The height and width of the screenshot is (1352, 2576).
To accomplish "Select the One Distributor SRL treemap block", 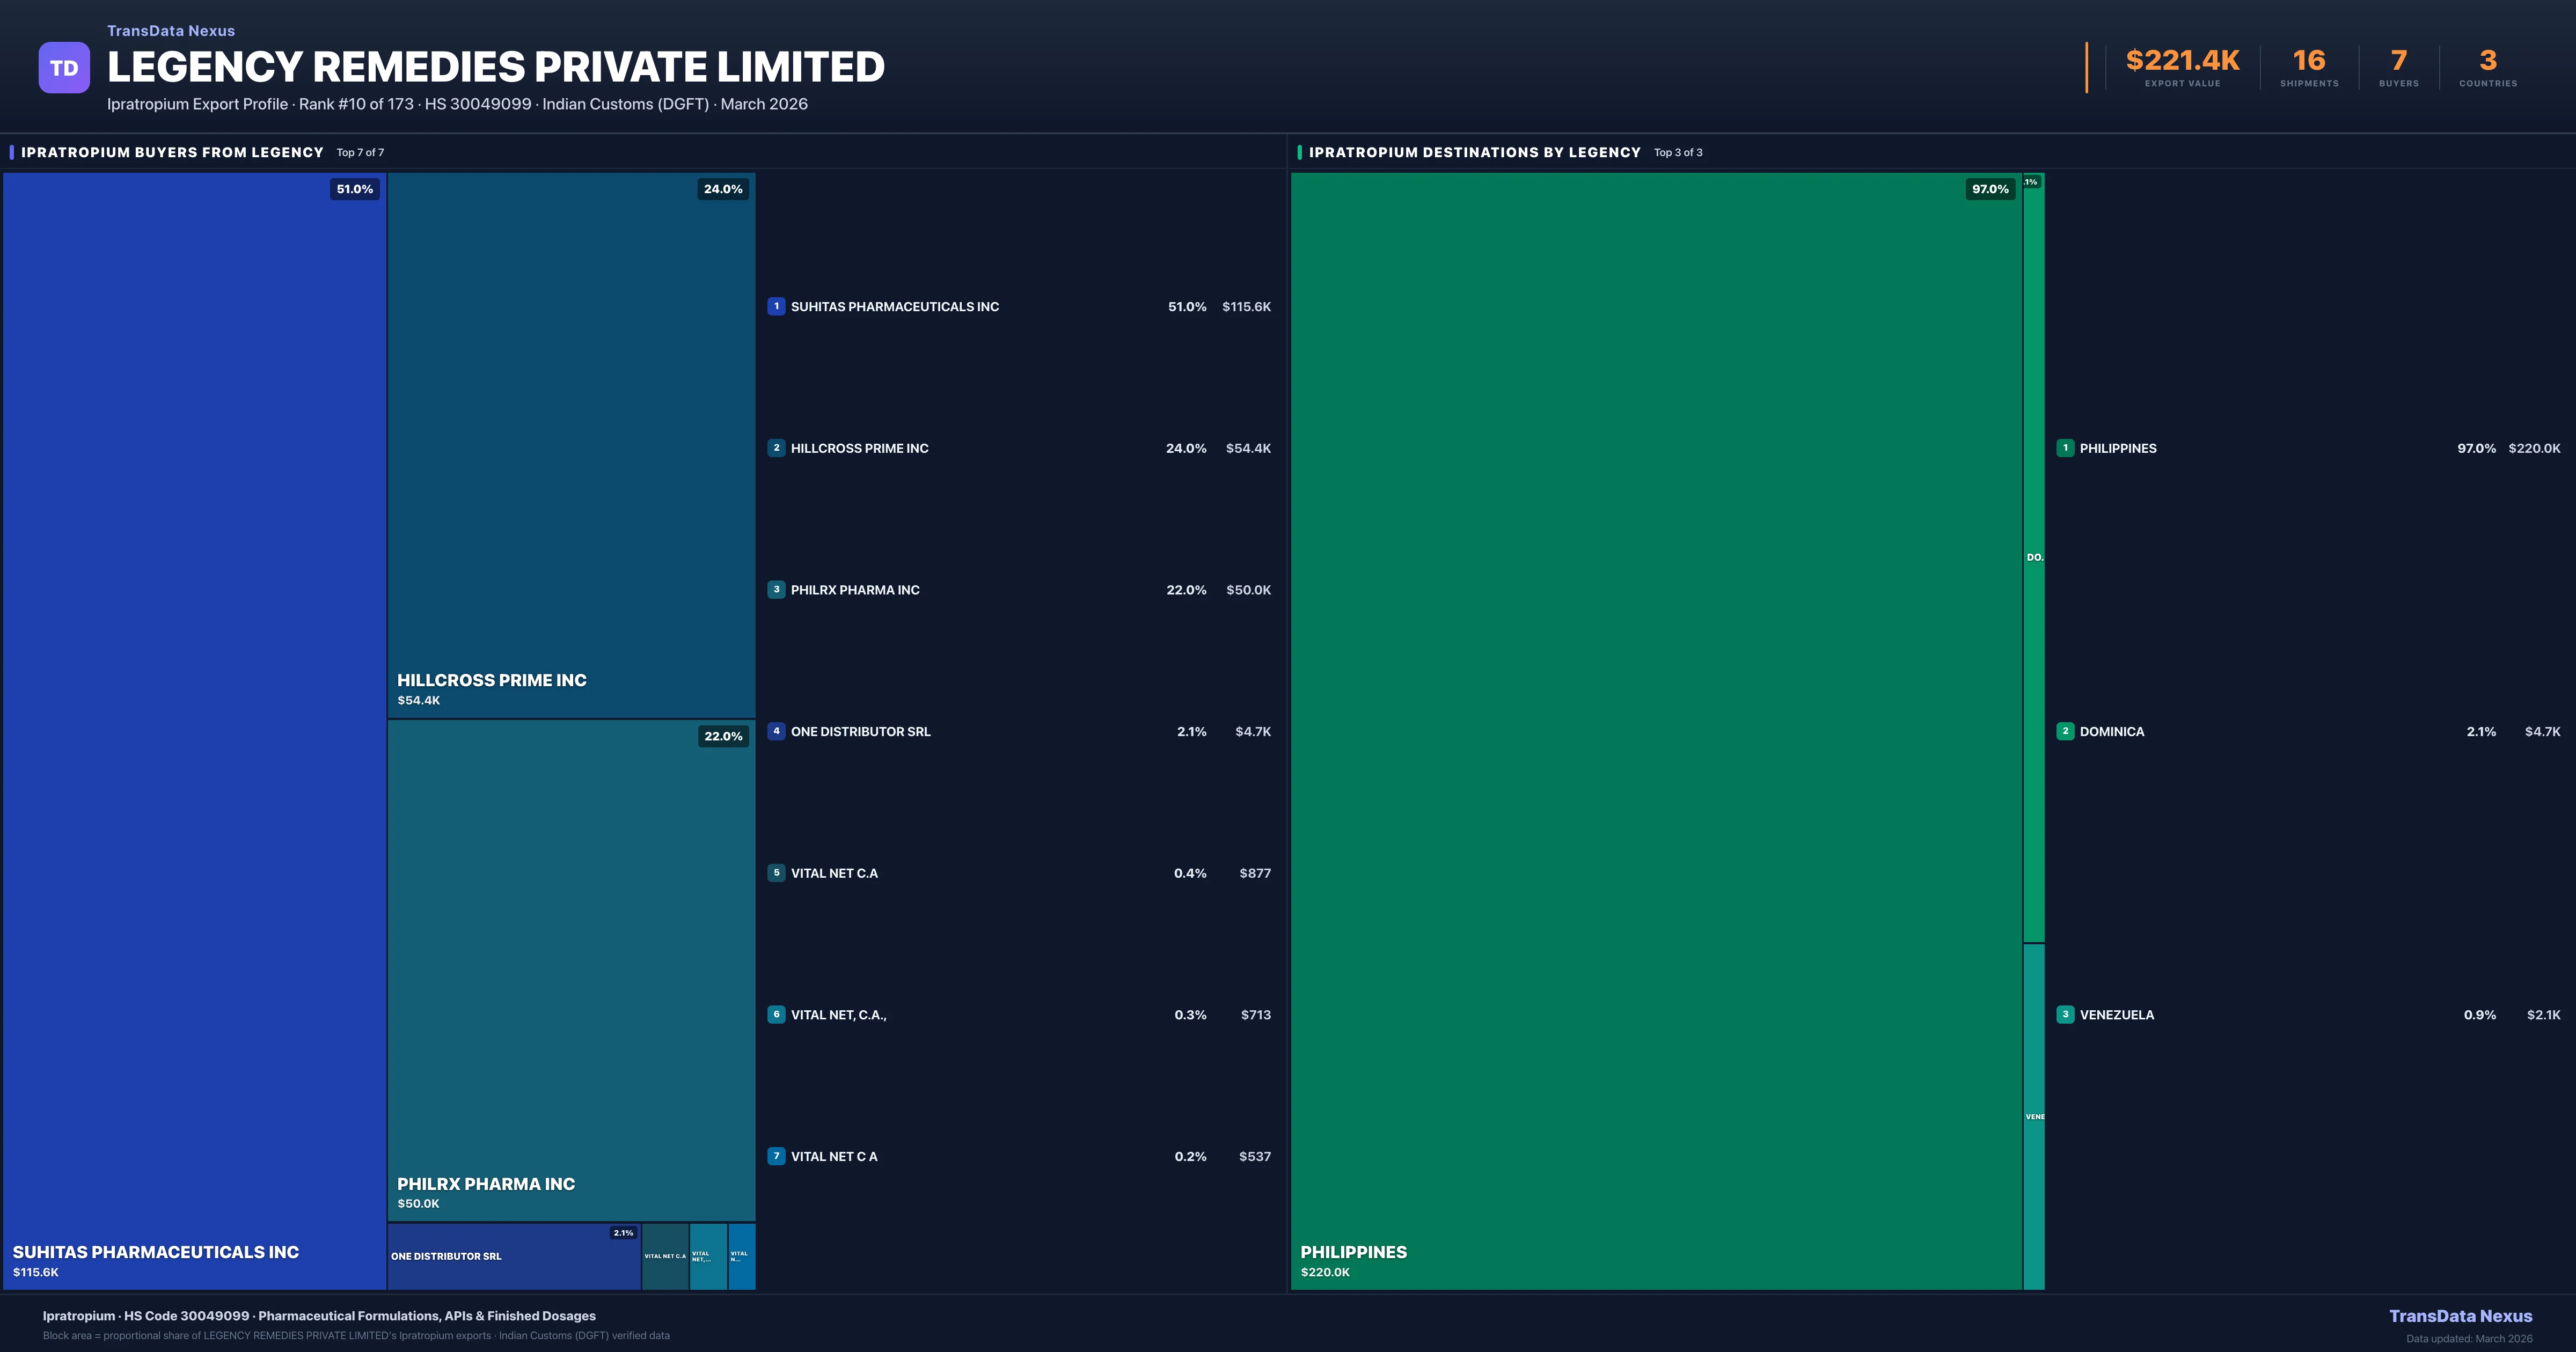I will 513,1257.
